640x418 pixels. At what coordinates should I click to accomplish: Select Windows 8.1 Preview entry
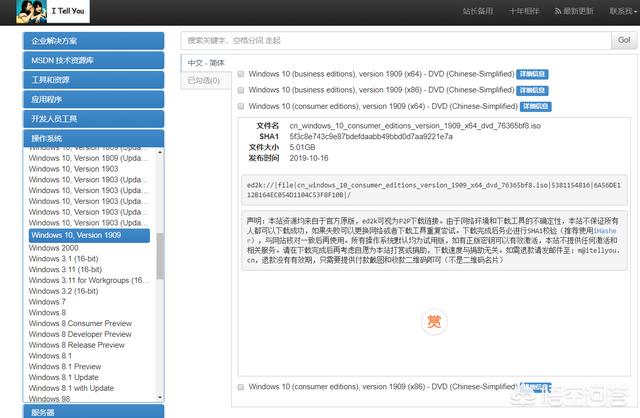[64, 367]
